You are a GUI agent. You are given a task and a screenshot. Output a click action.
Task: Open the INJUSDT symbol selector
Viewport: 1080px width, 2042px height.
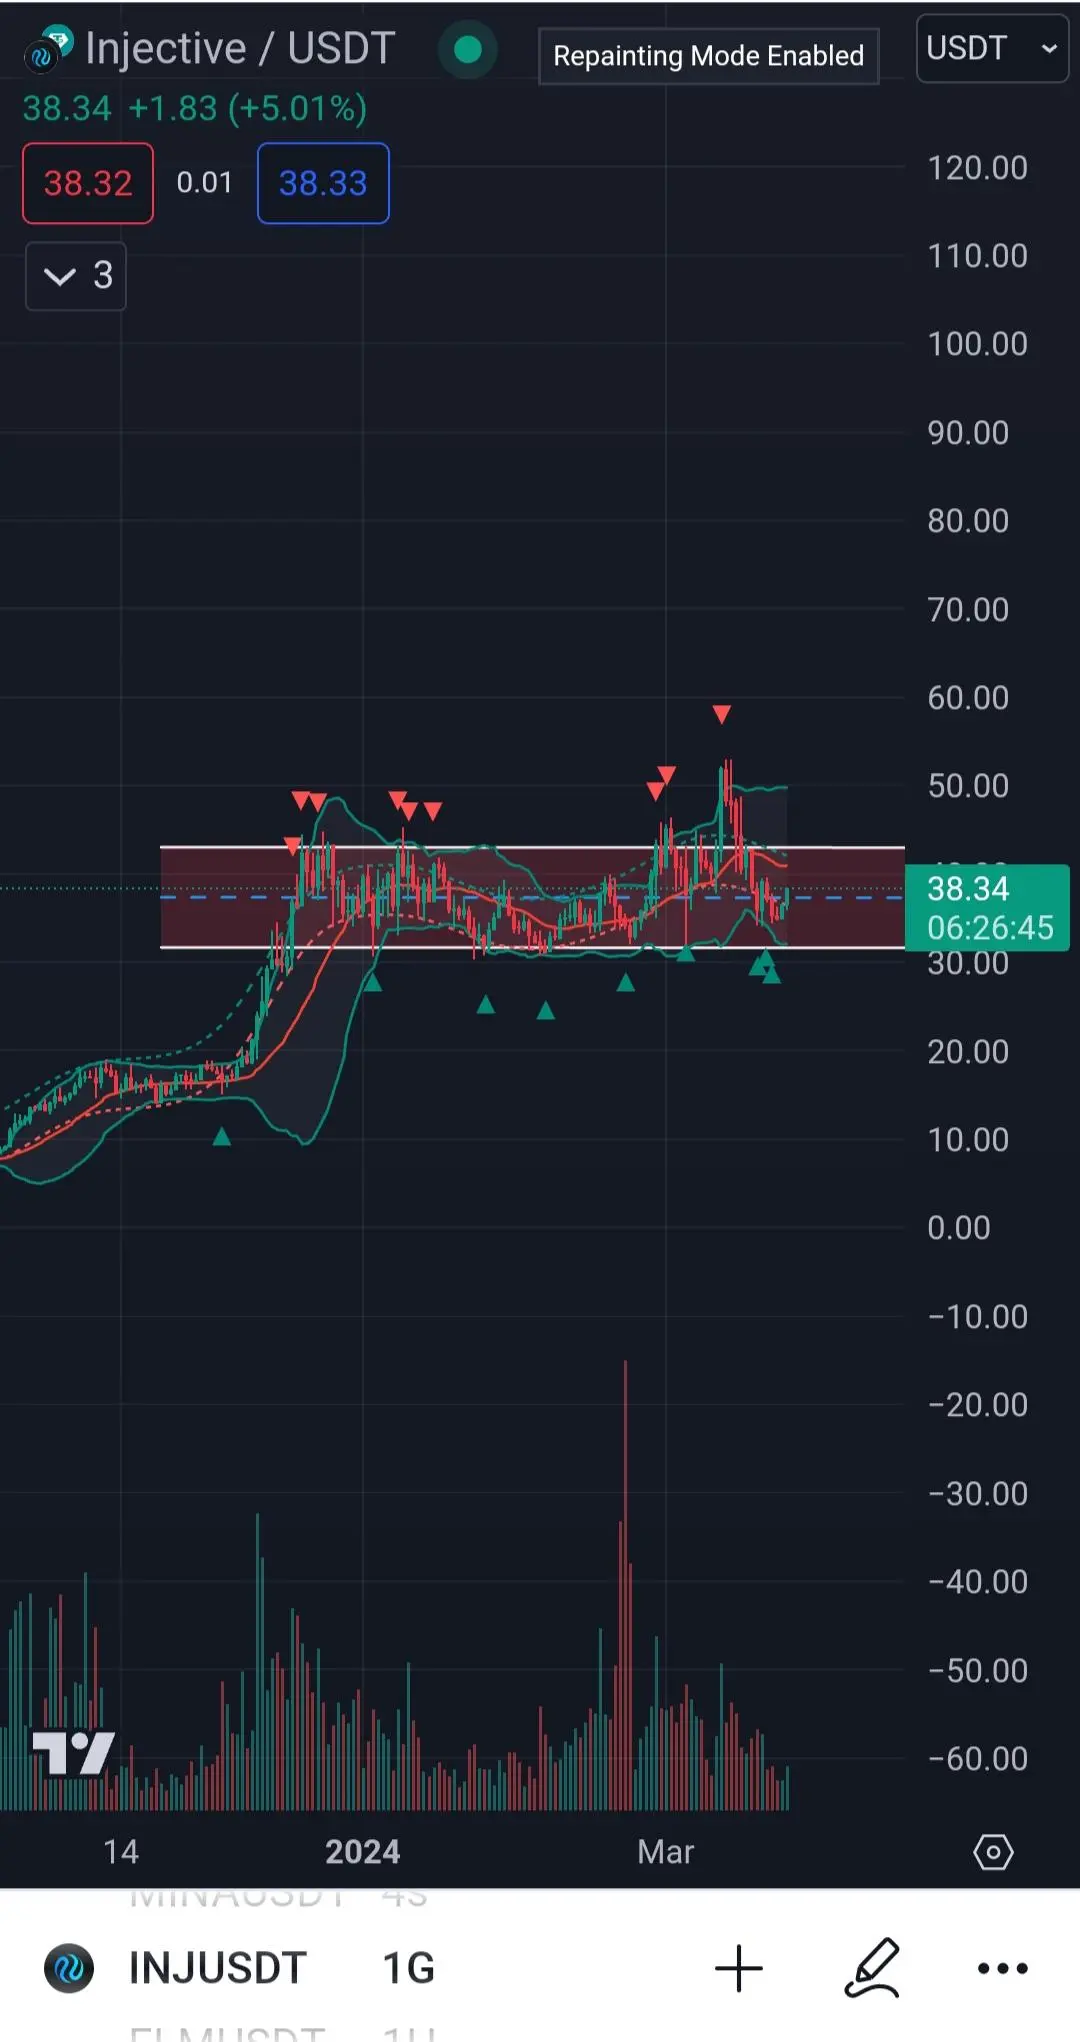click(217, 1968)
